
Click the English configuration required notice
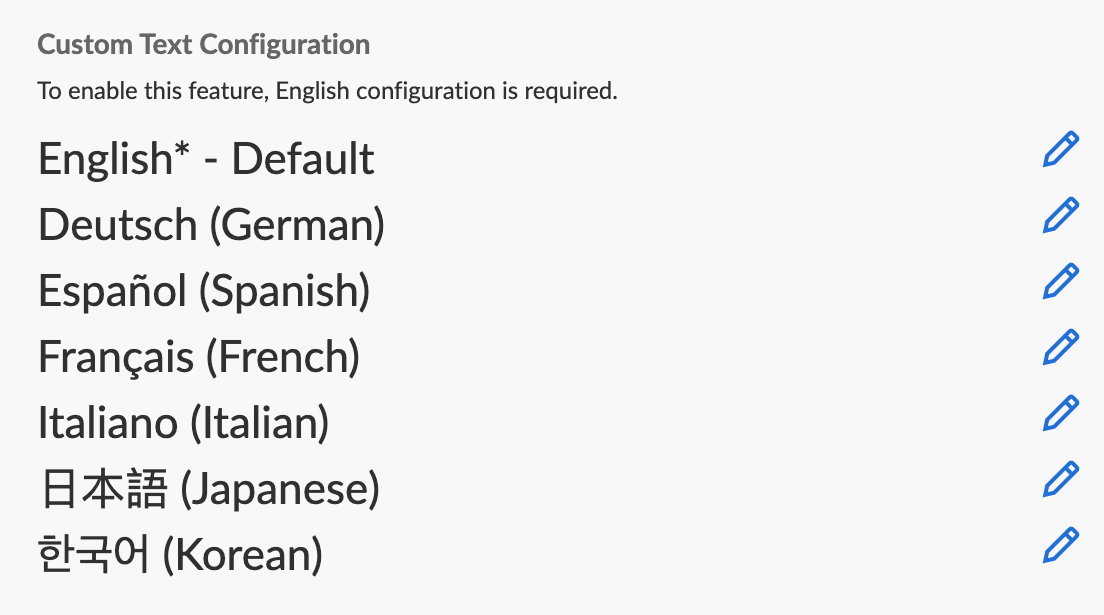[x=328, y=92]
